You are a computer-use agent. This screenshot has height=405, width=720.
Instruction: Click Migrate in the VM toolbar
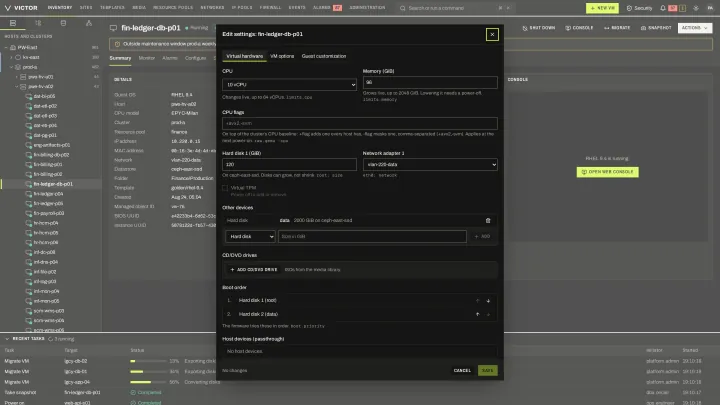click(x=617, y=28)
